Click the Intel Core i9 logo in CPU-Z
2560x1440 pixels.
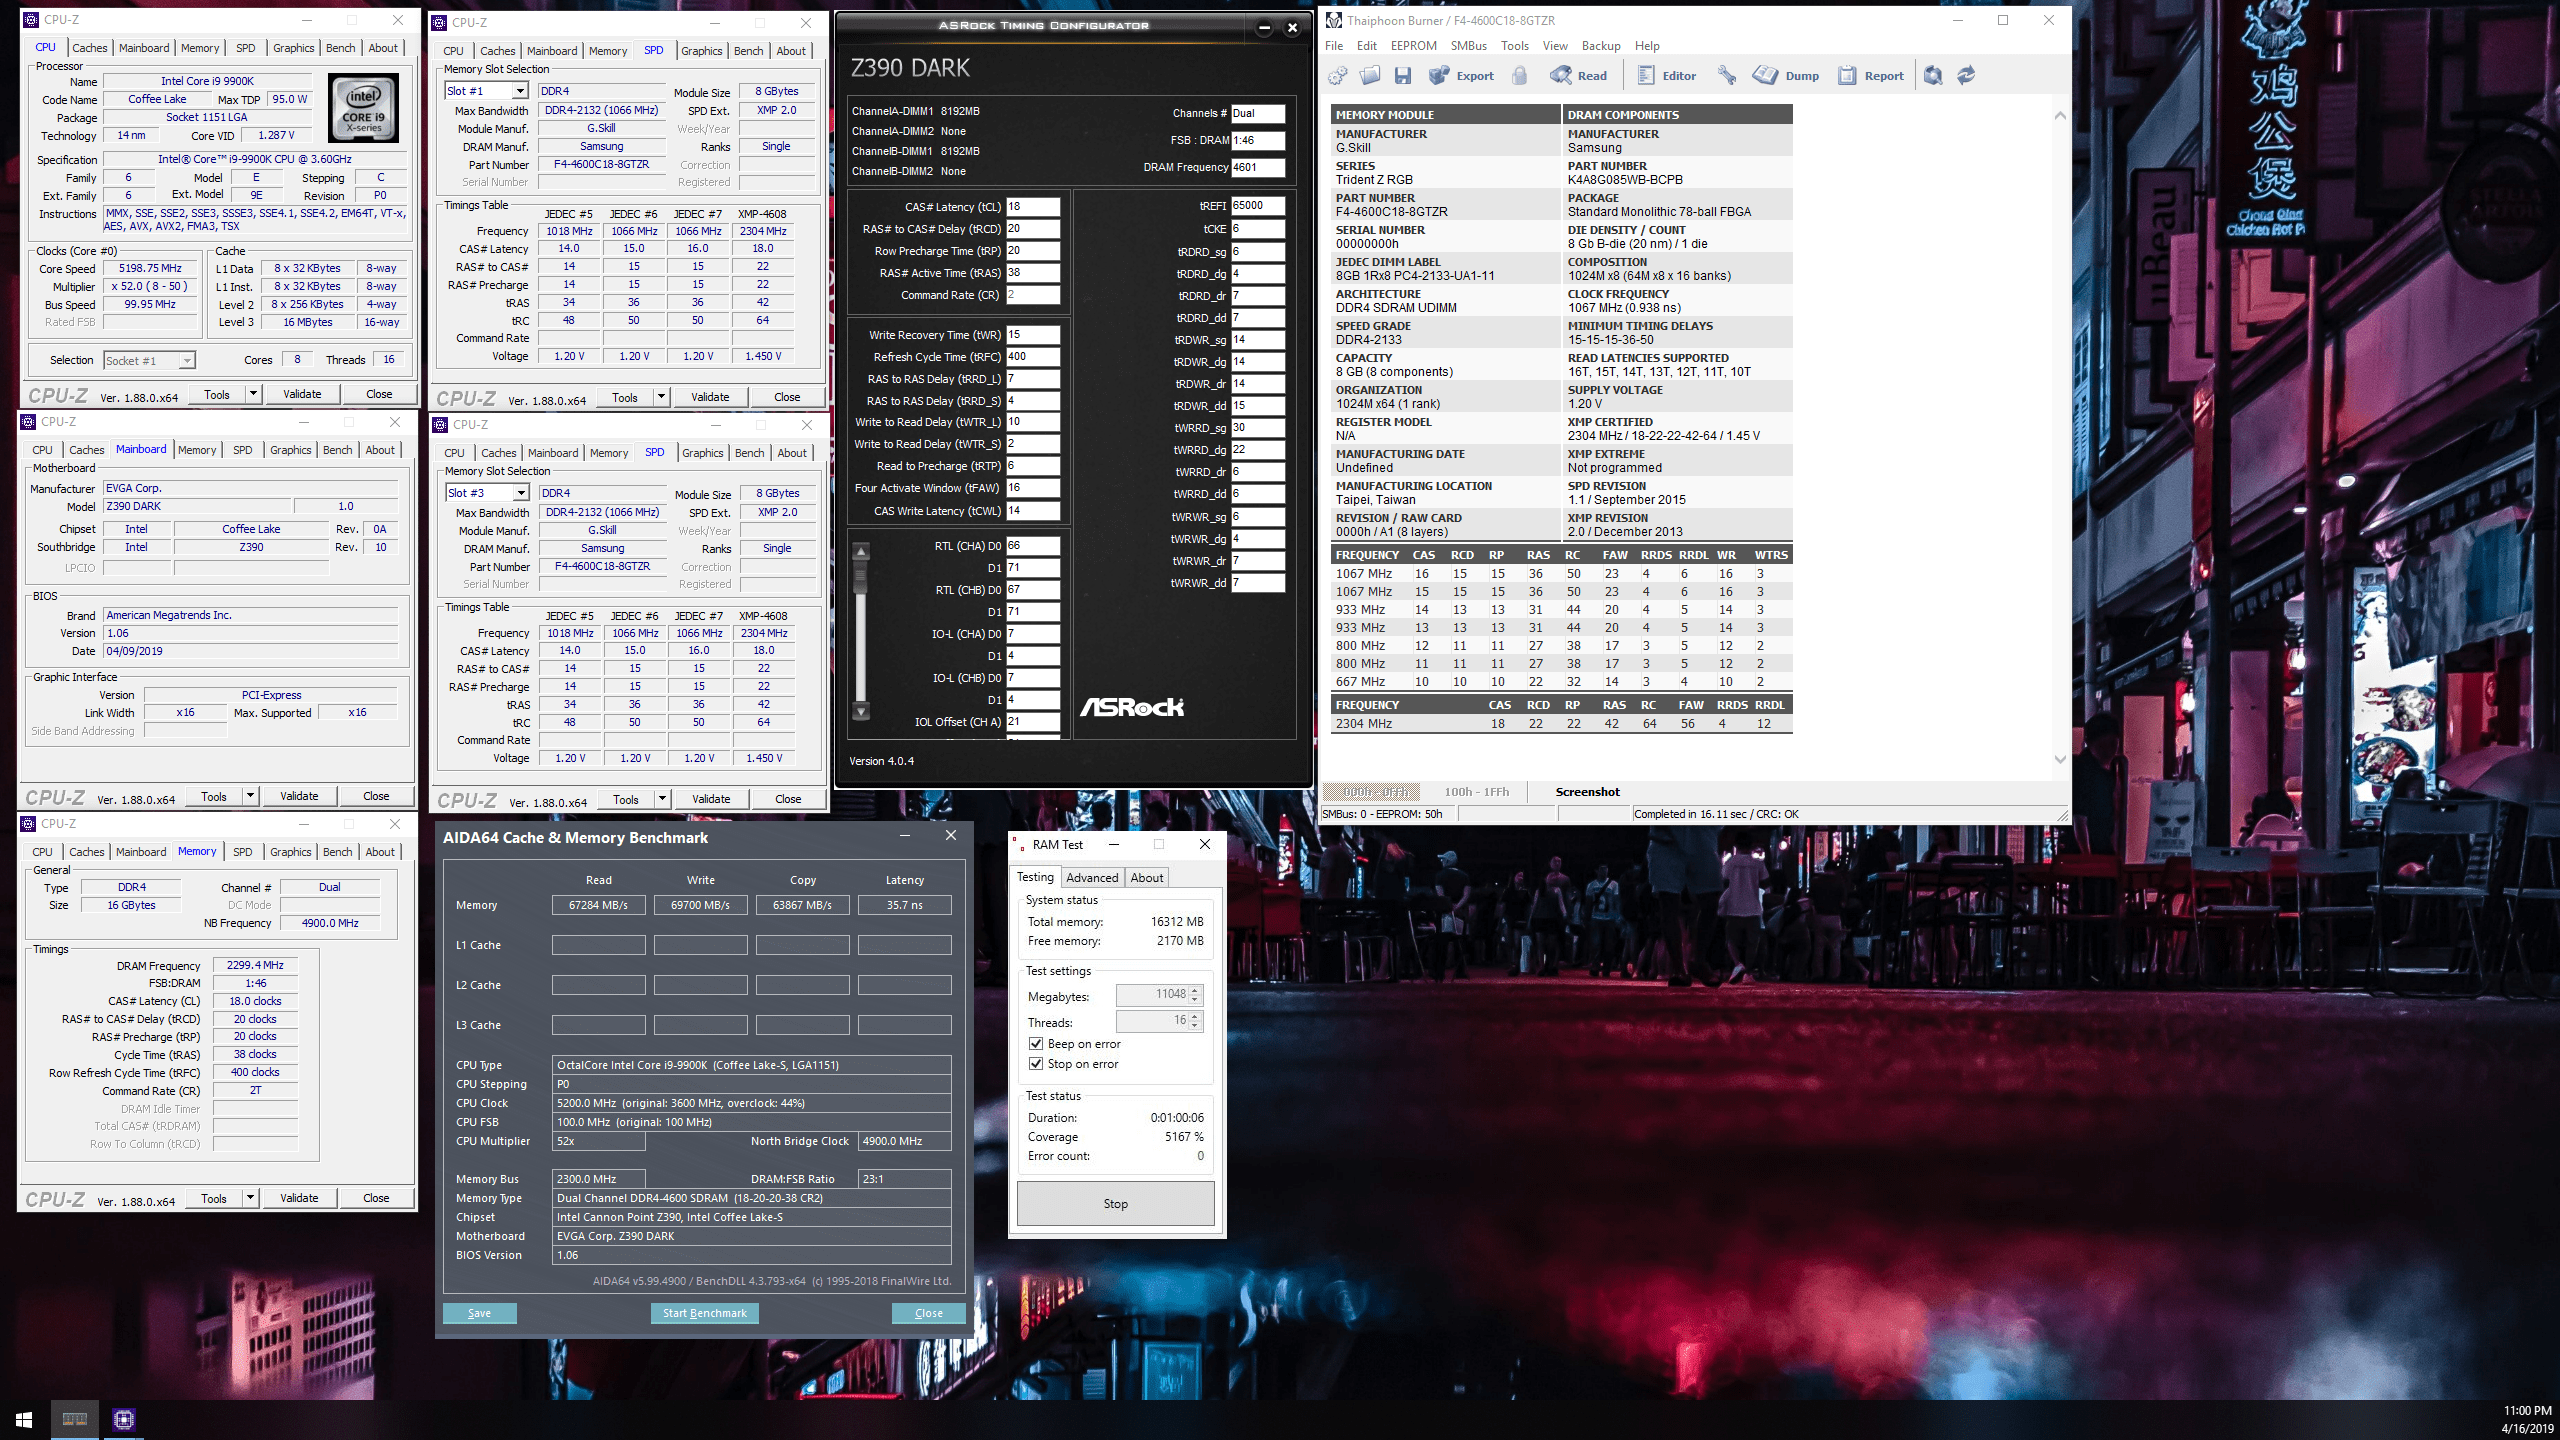click(x=363, y=109)
